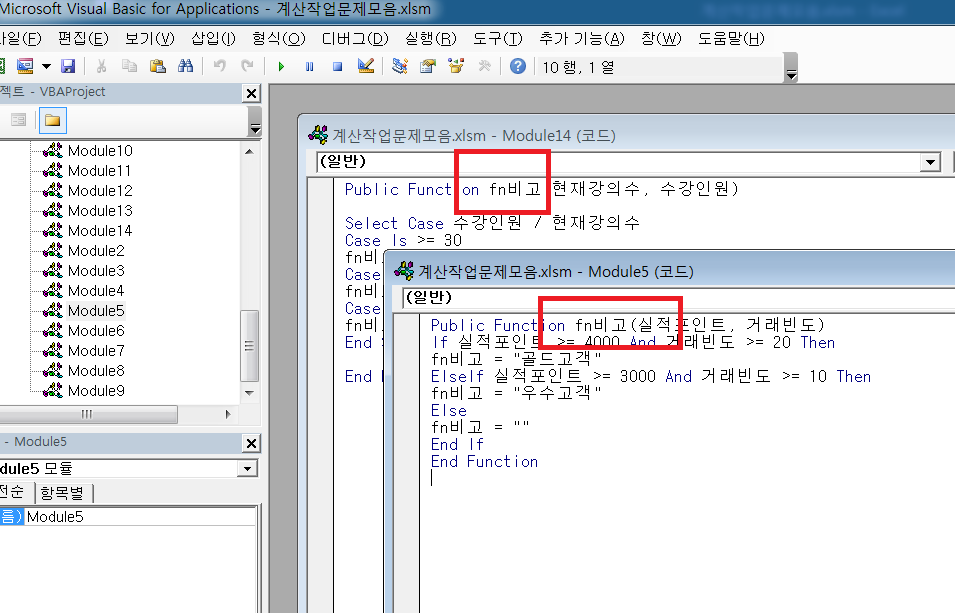
Task: Click the Find binoculars icon
Action: click(x=185, y=66)
